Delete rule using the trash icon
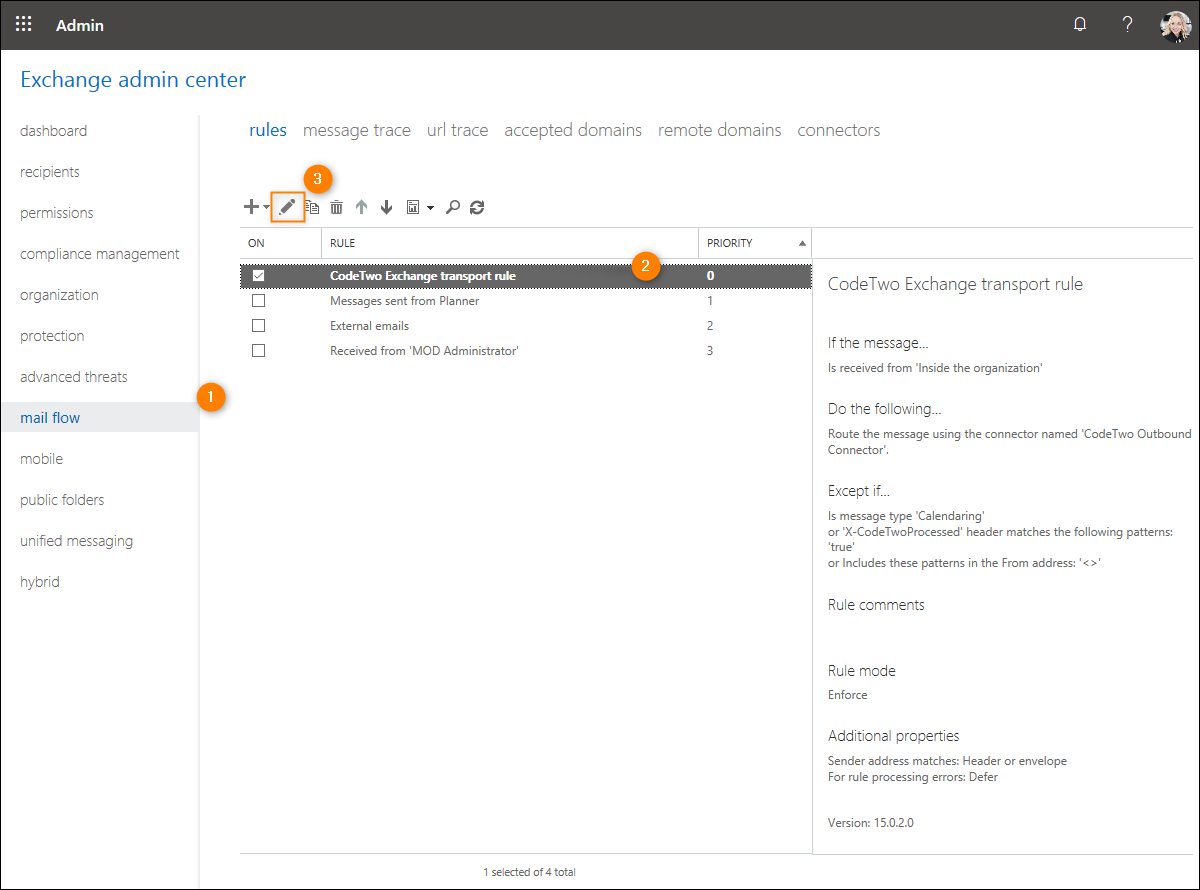This screenshot has height=890, width=1200. coord(337,207)
